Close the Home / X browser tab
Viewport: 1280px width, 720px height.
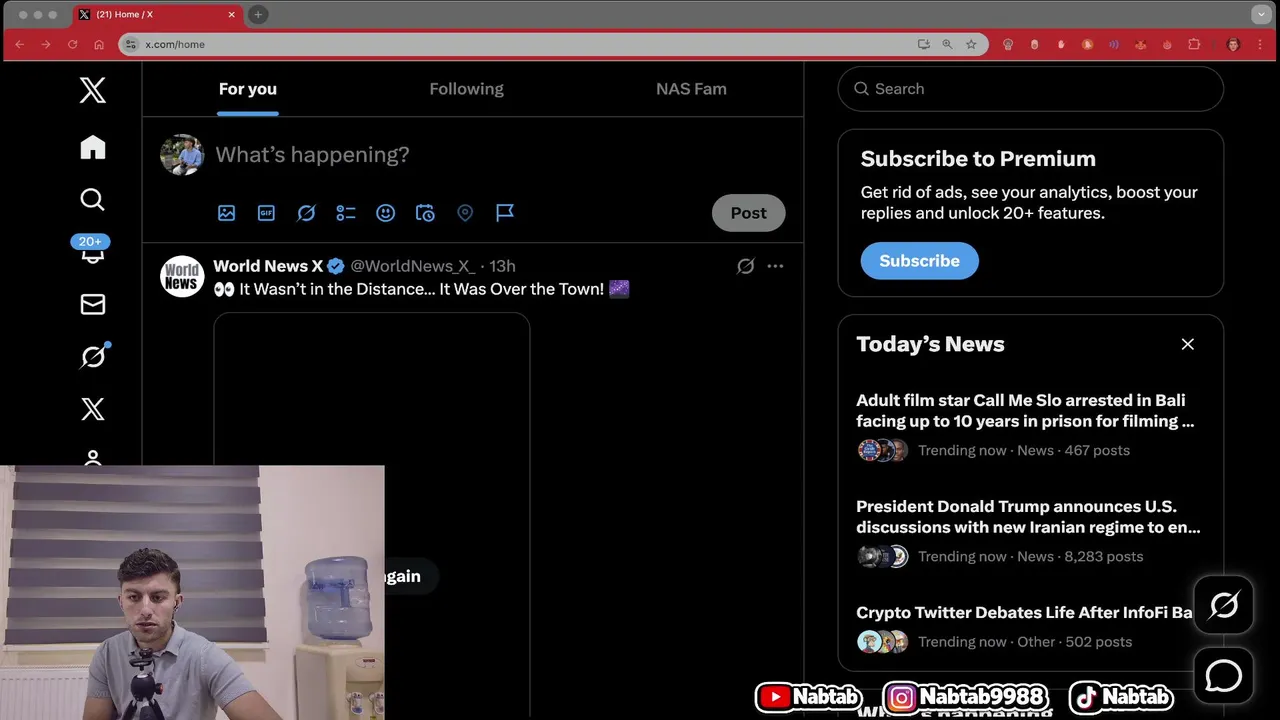(232, 14)
